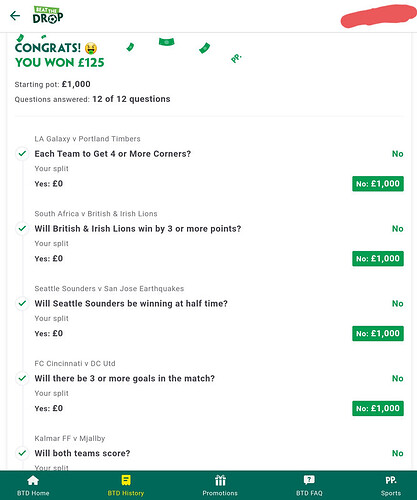Click the BTD History tab label
The height and width of the screenshot is (500, 417).
(126, 493)
